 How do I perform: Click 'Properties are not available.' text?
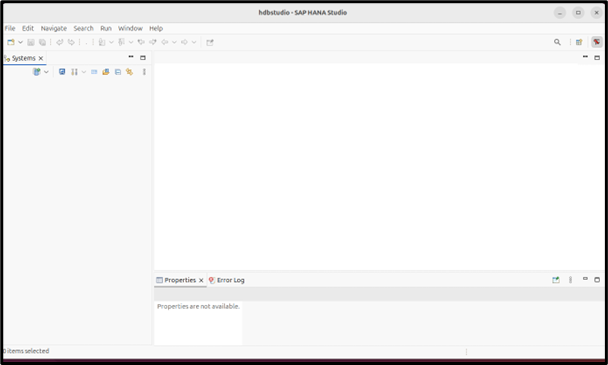[x=198, y=306]
